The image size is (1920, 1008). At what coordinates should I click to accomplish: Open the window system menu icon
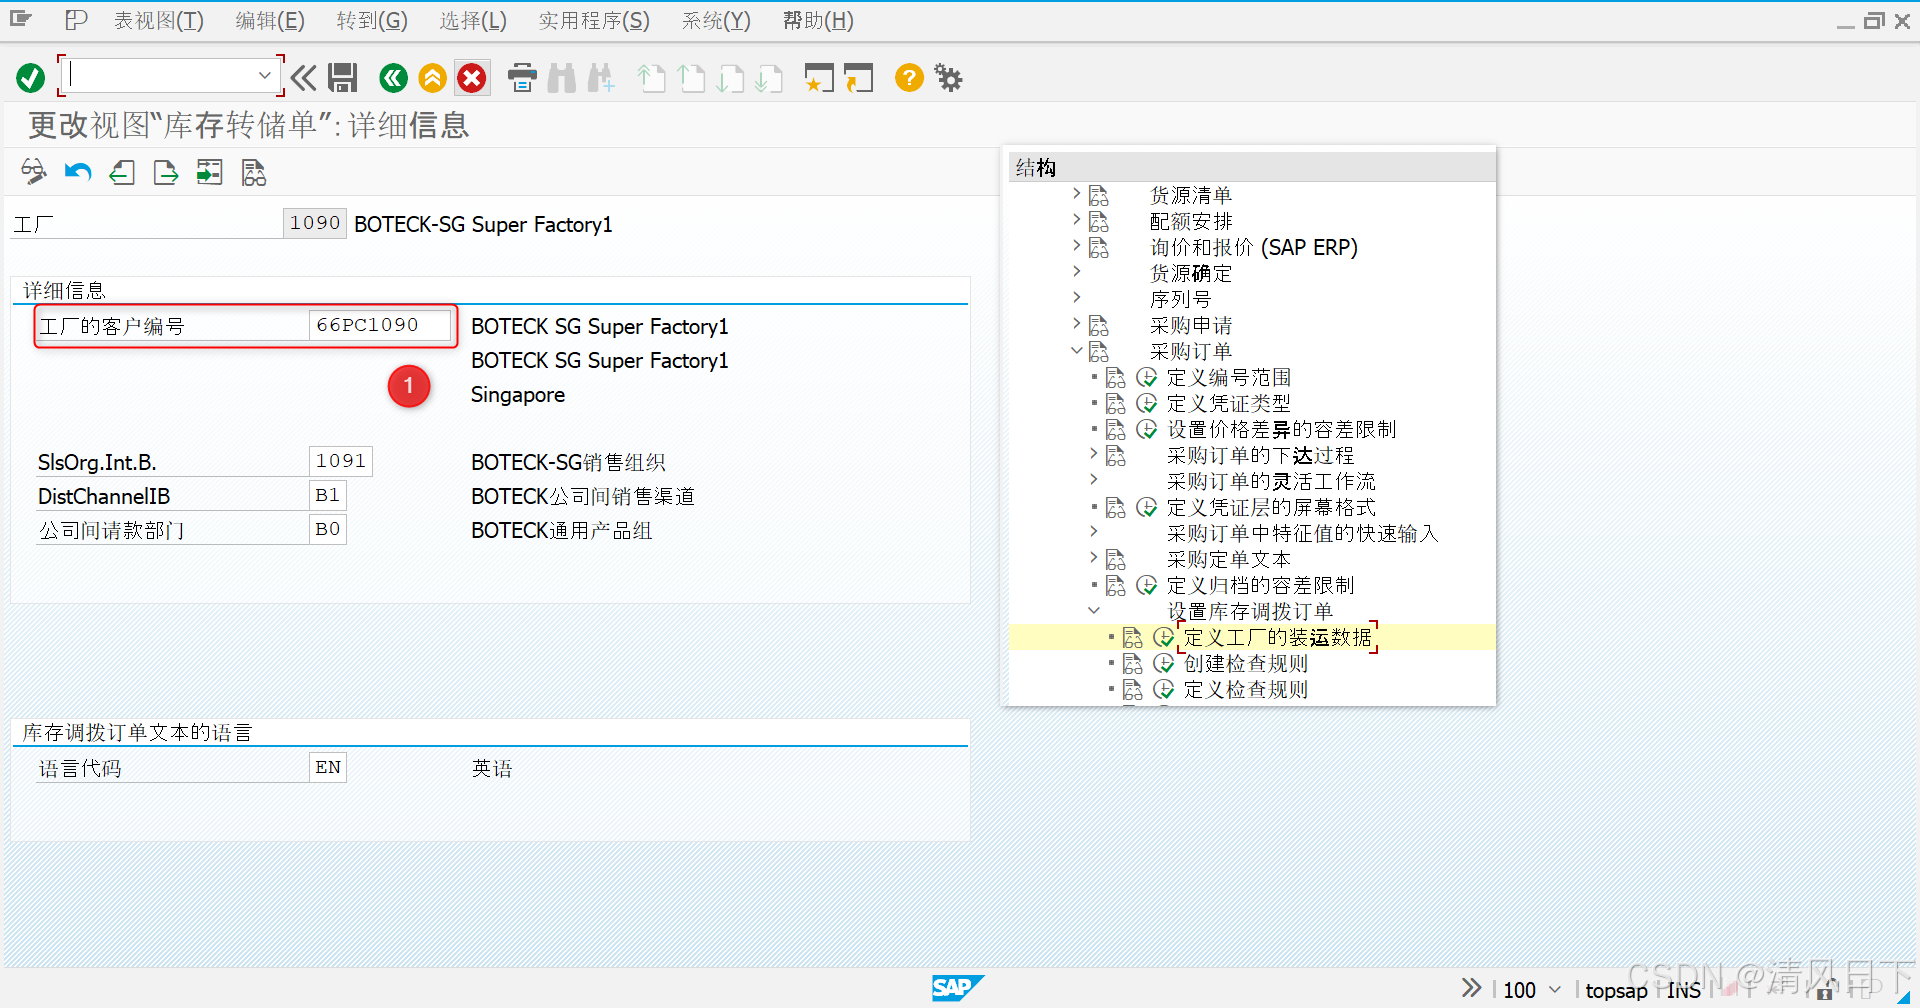tap(21, 18)
